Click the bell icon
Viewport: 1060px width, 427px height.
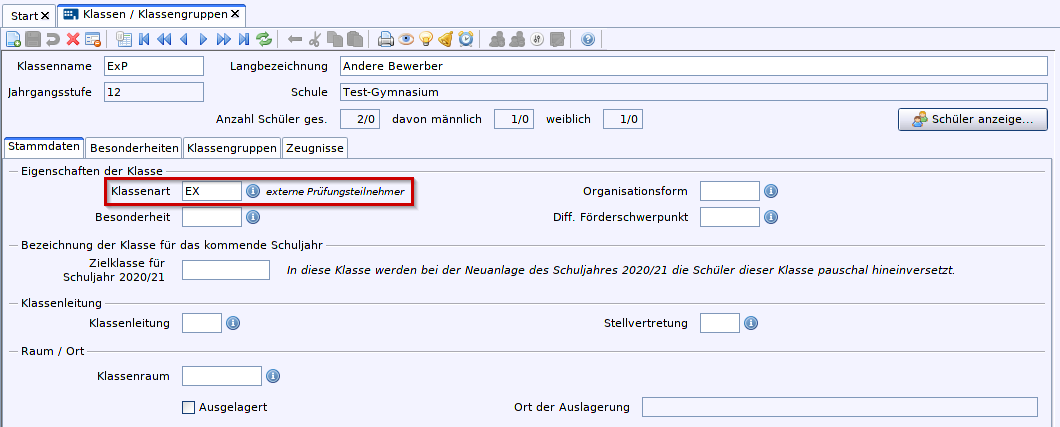pyautogui.click(x=445, y=39)
